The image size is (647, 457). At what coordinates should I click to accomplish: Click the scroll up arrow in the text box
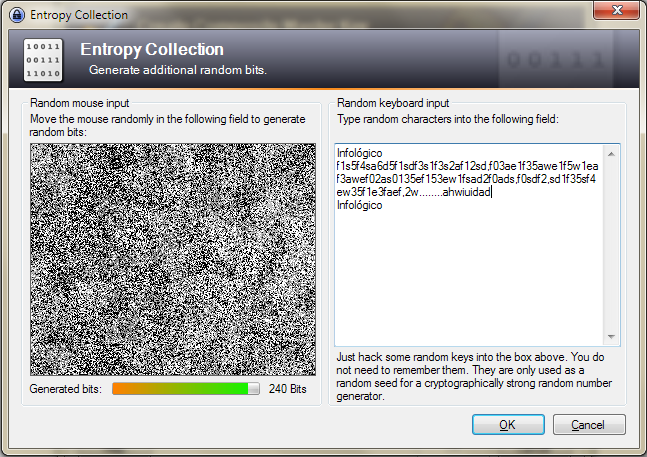click(611, 154)
